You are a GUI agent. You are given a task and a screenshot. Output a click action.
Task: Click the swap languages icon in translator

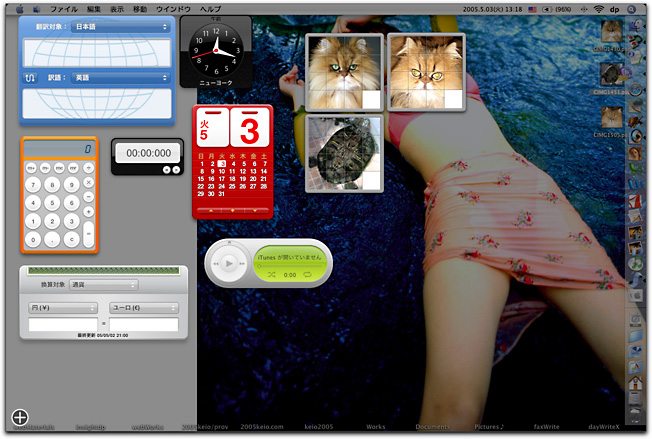pyautogui.click(x=30, y=76)
